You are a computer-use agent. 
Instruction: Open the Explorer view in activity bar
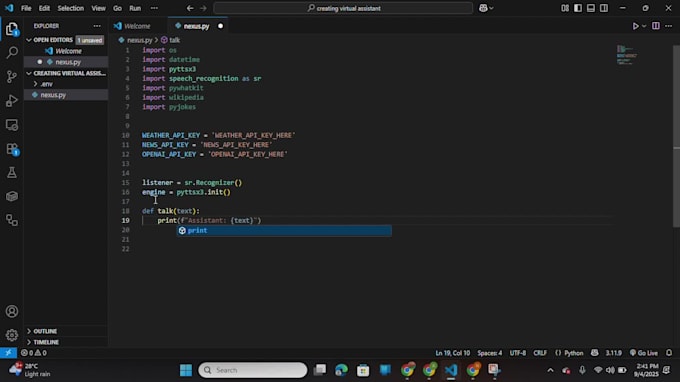[x=12, y=29]
